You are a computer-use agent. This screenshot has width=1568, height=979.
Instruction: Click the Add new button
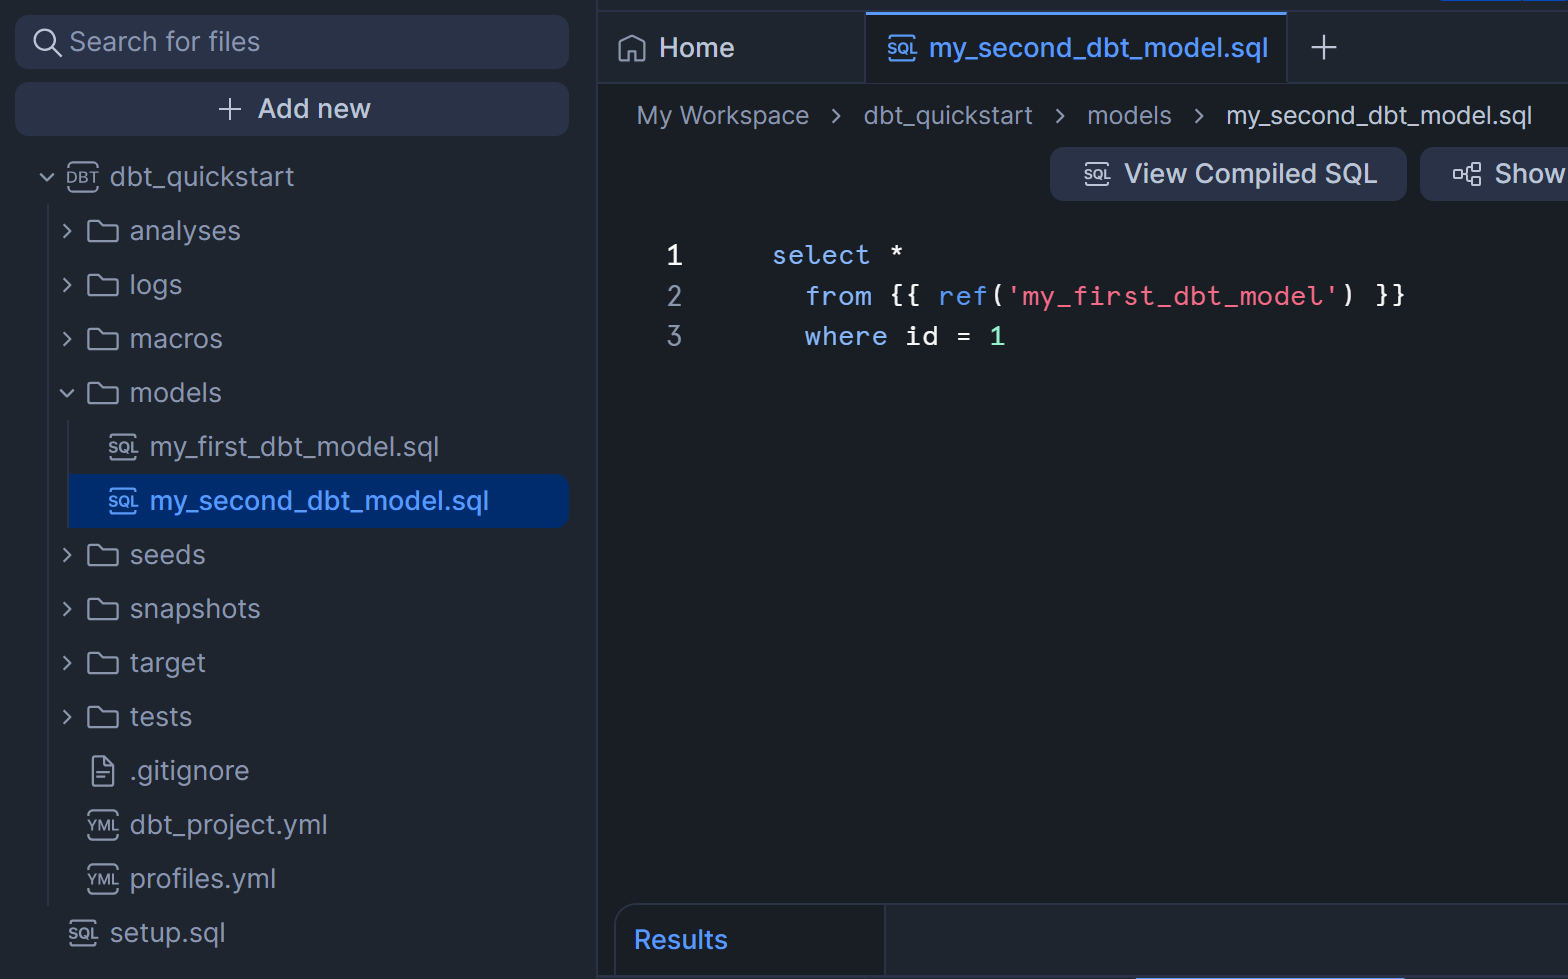pyautogui.click(x=292, y=109)
